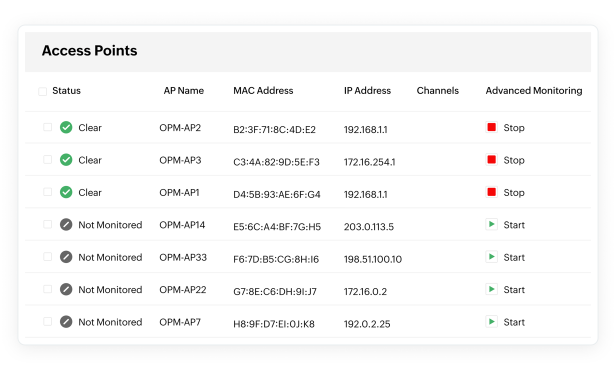Click the Access Points panel title

coord(90,51)
